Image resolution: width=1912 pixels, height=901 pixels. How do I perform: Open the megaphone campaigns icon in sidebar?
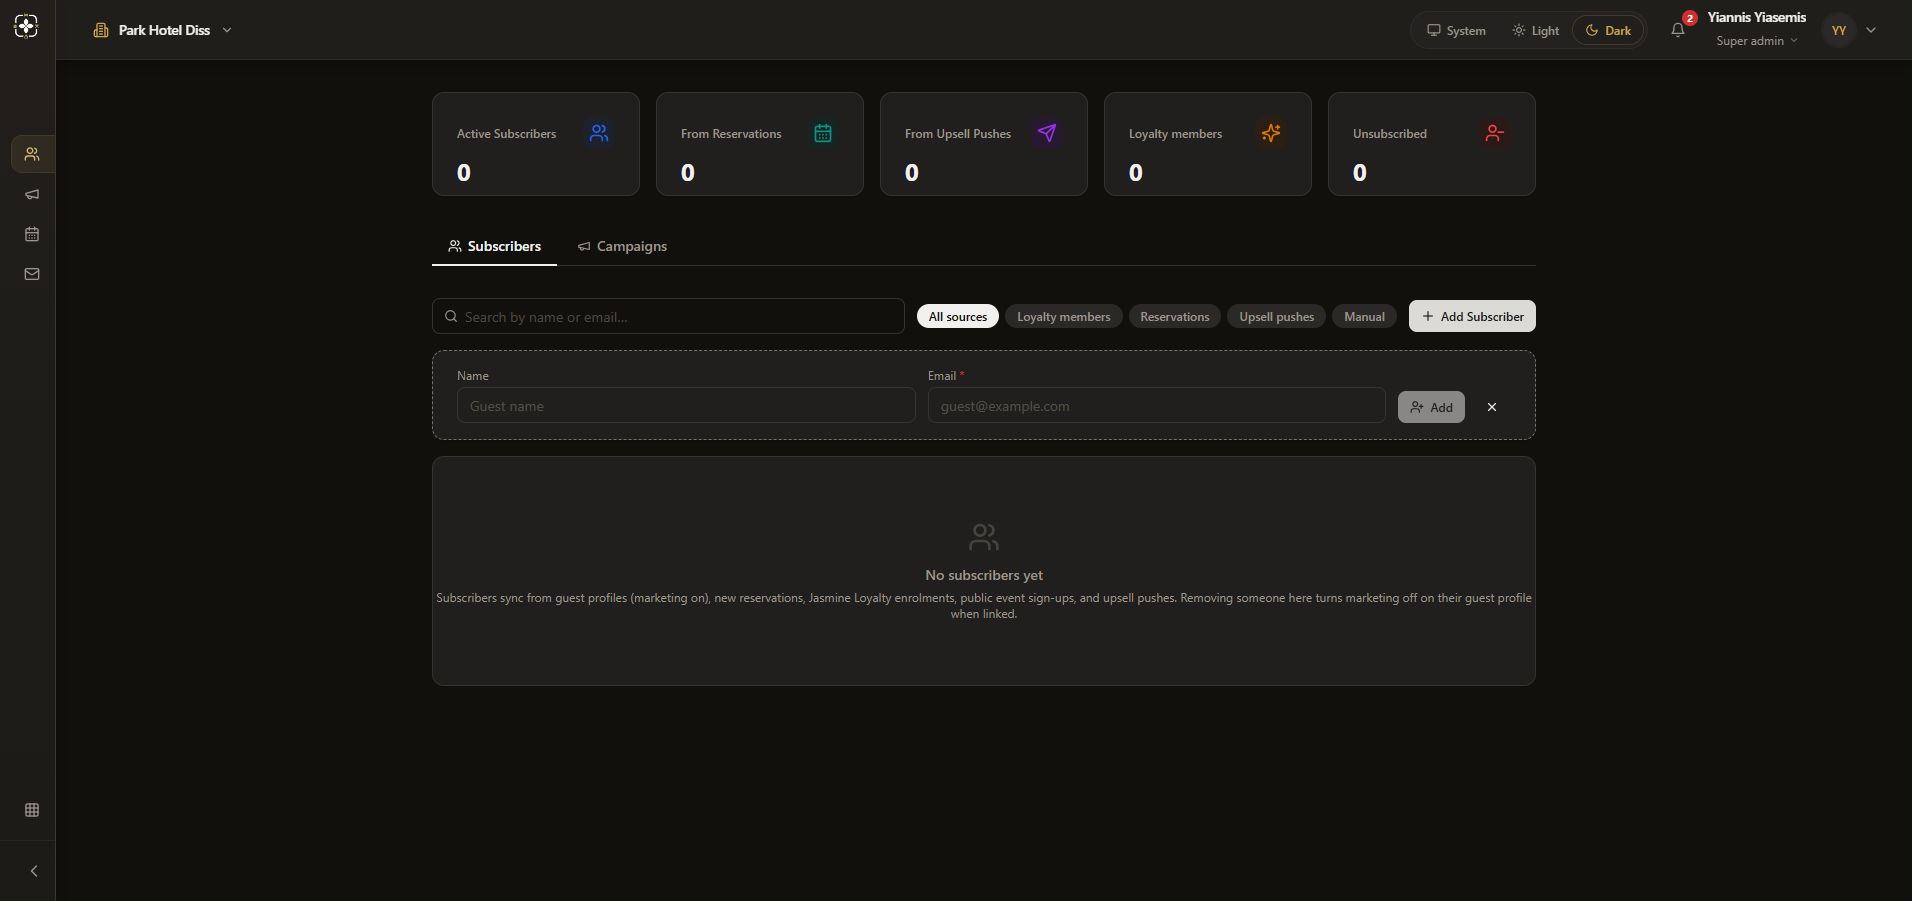(x=32, y=194)
